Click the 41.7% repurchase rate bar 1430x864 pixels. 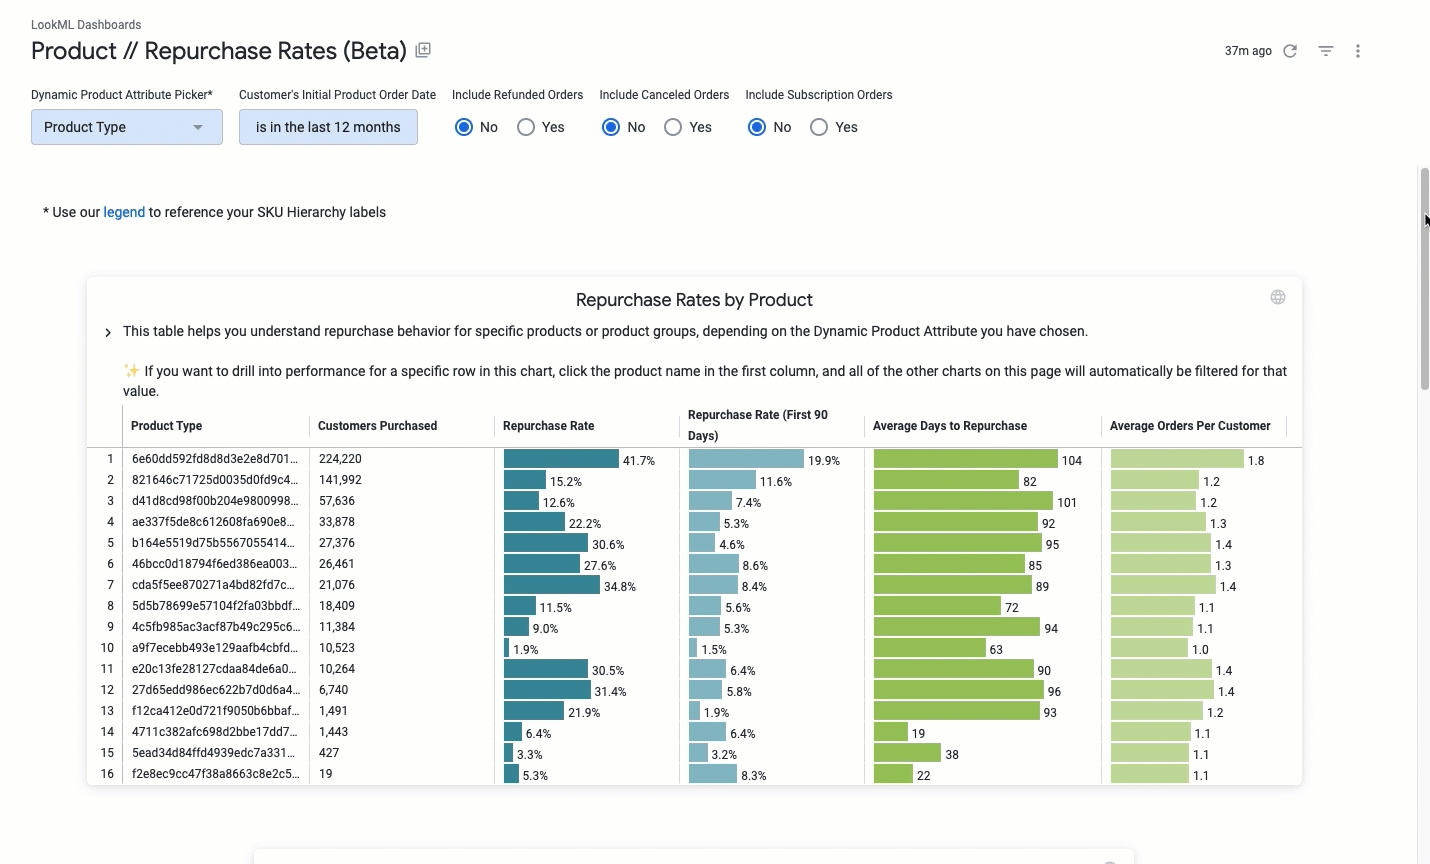(x=561, y=459)
